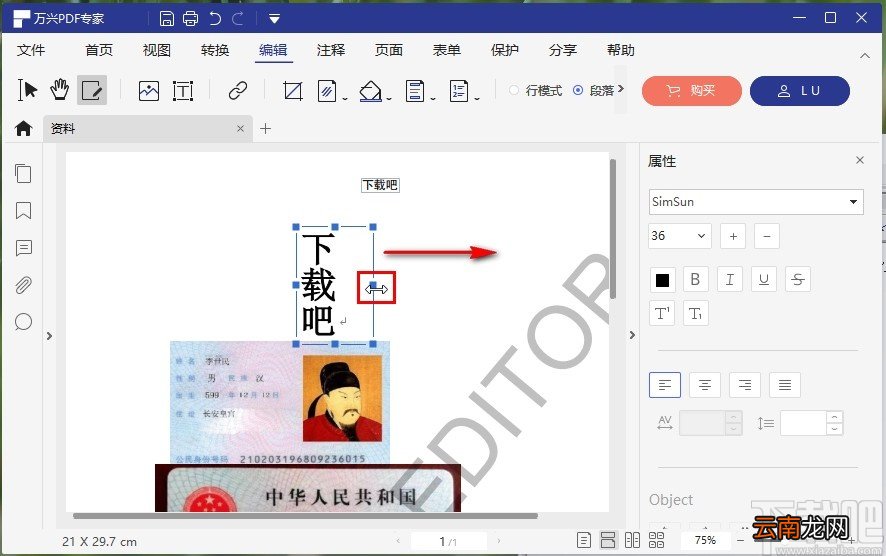Toggle Strikethrough formatting
This screenshot has height=556, width=886.
(798, 279)
